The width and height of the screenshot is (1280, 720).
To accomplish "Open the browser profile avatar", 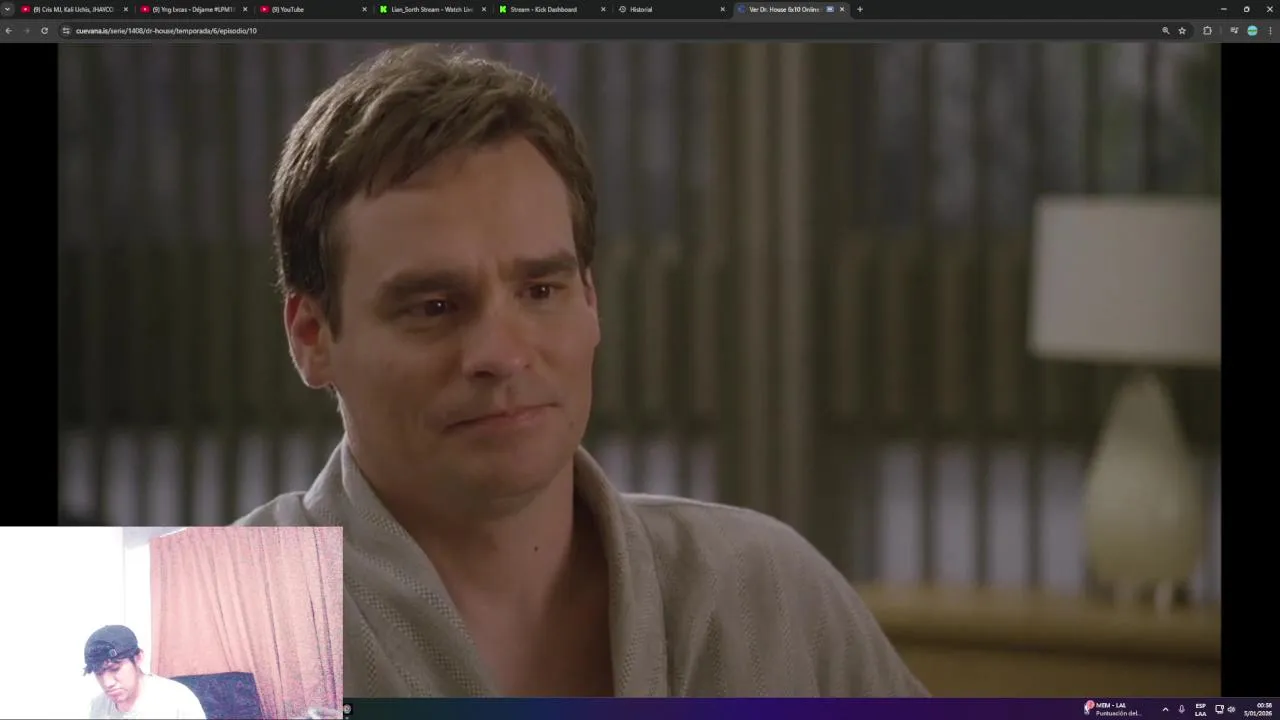I will tap(1252, 31).
